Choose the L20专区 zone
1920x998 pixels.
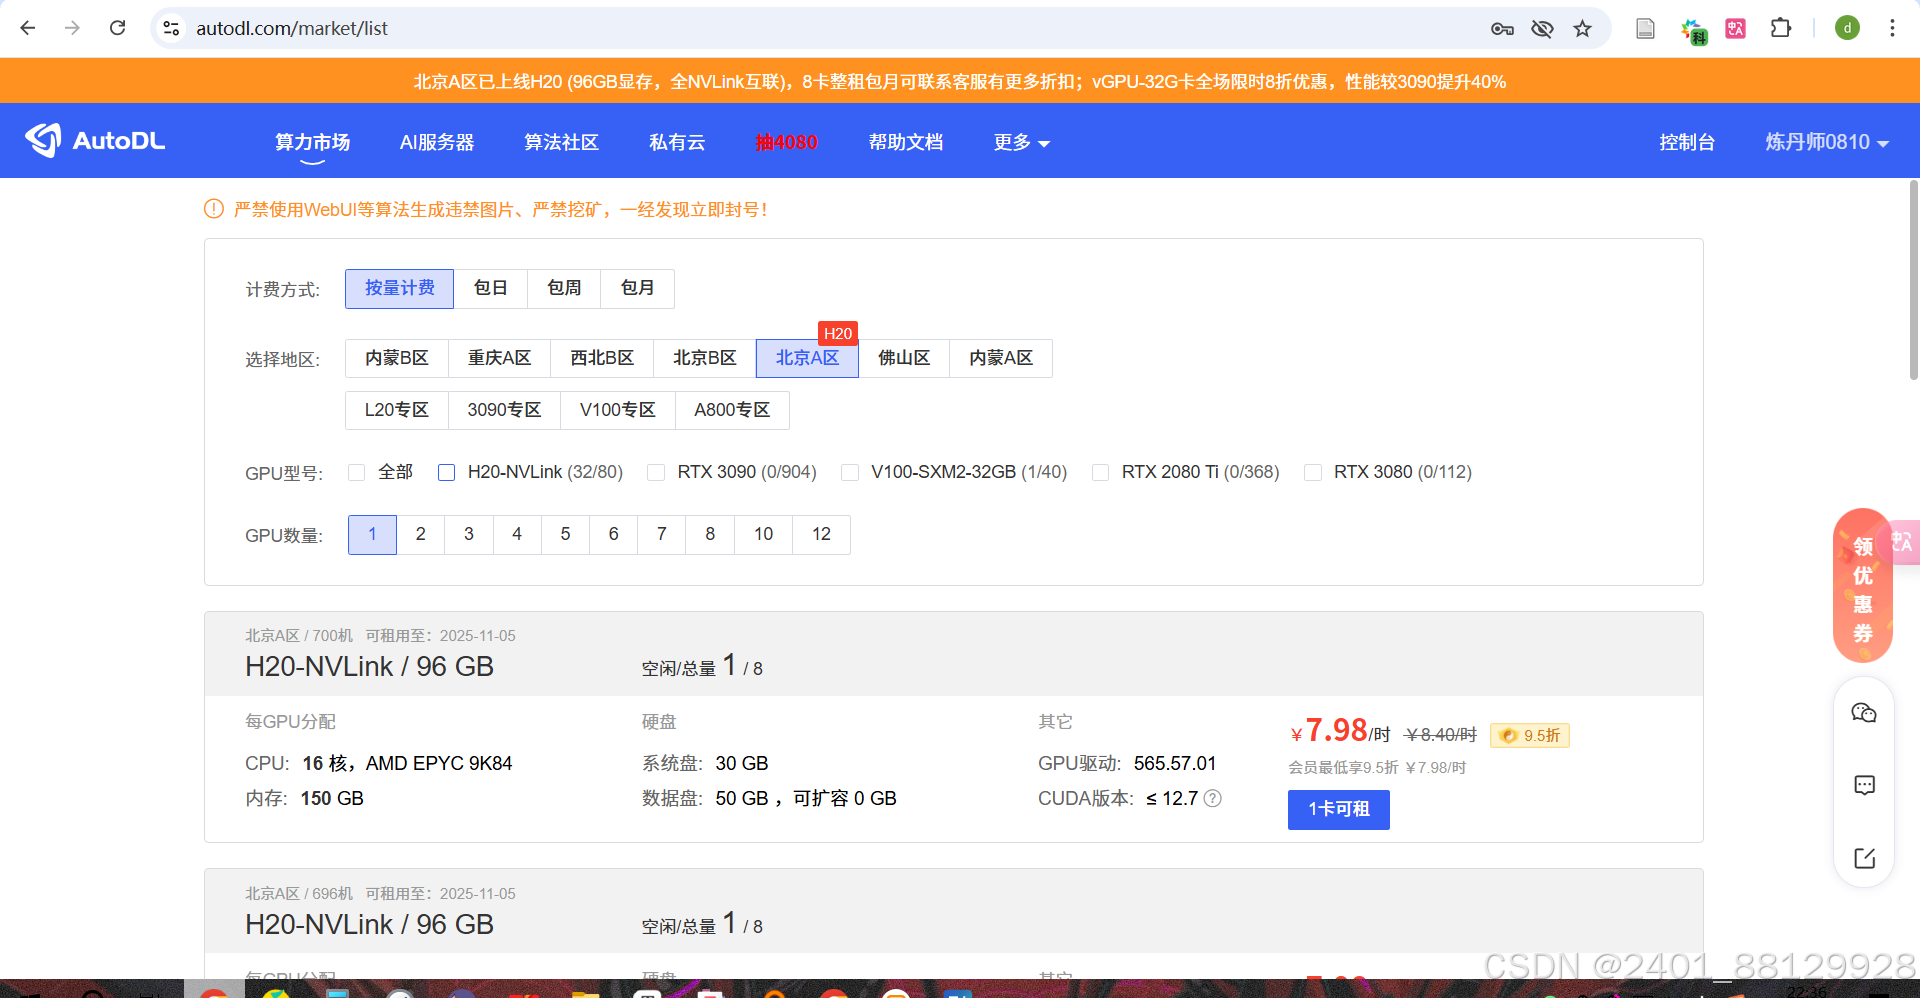[x=396, y=410]
